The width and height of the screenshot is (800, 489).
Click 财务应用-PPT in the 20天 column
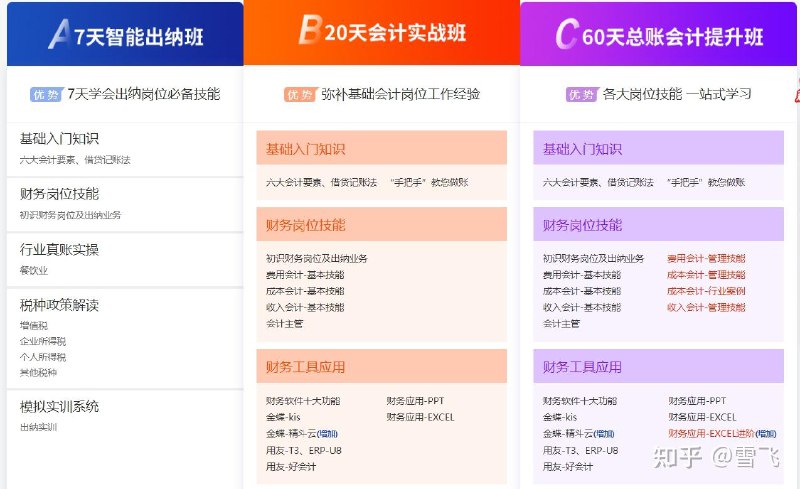tap(415, 401)
